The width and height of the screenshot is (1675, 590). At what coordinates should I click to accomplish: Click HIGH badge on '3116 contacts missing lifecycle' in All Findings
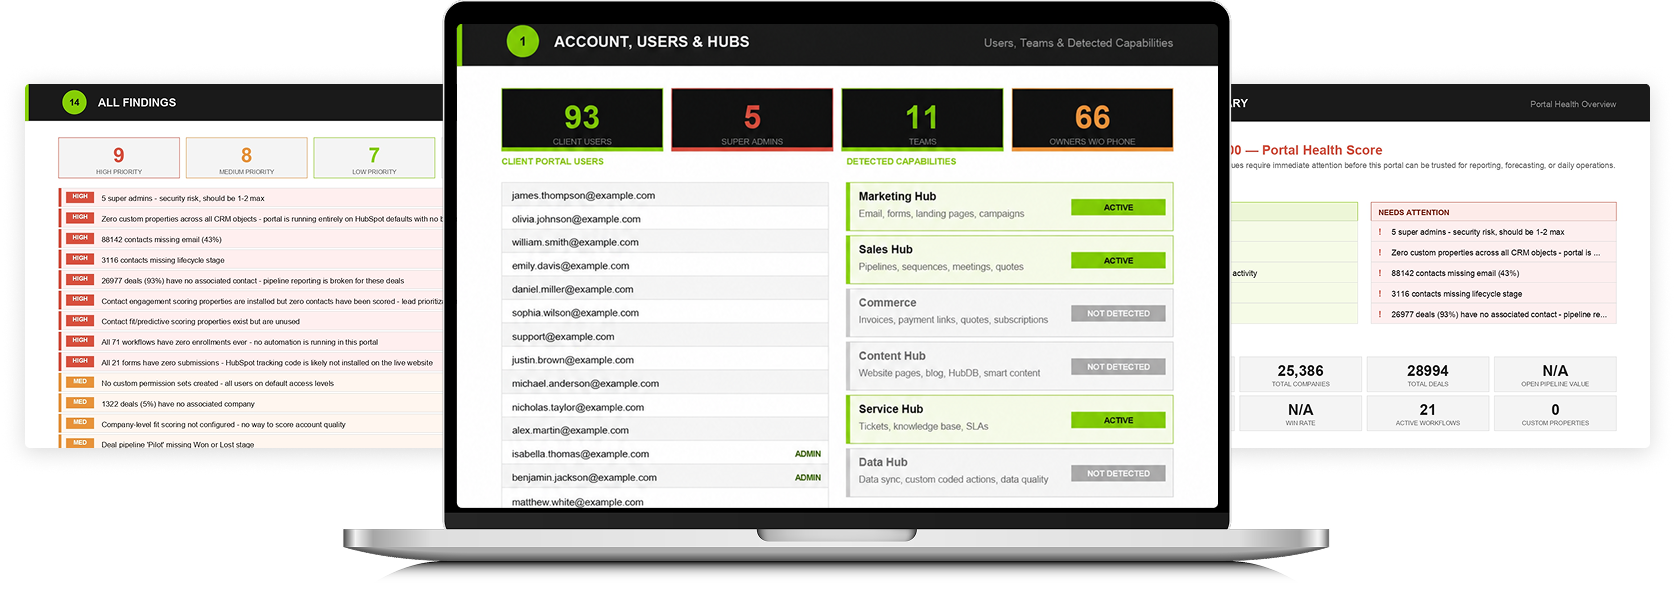[80, 258]
